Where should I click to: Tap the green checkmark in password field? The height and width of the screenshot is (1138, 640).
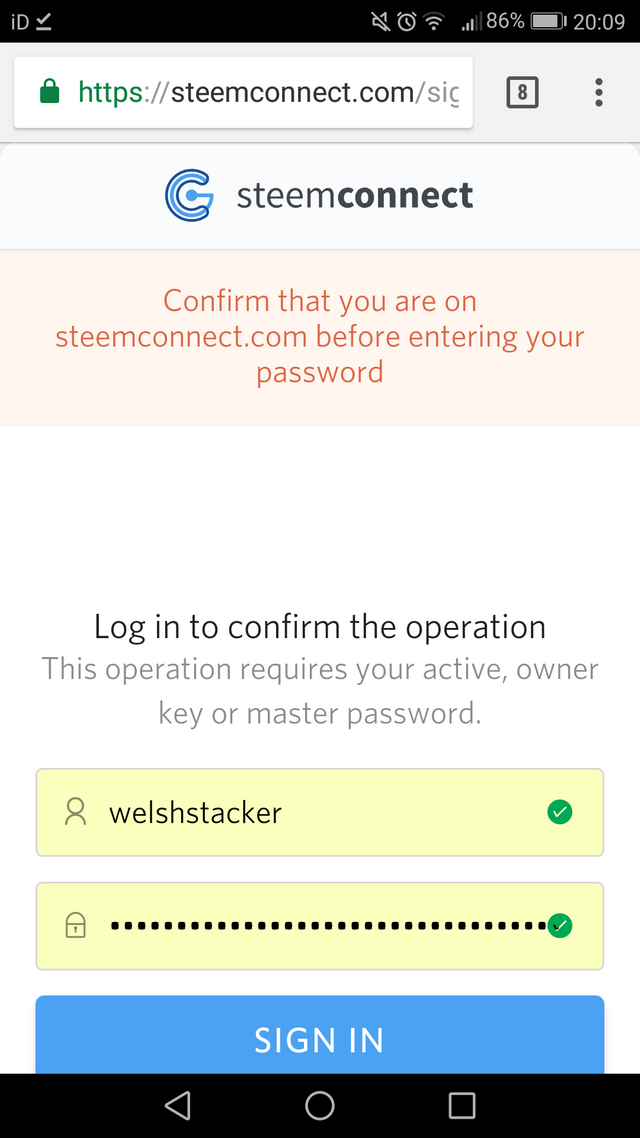[561, 926]
